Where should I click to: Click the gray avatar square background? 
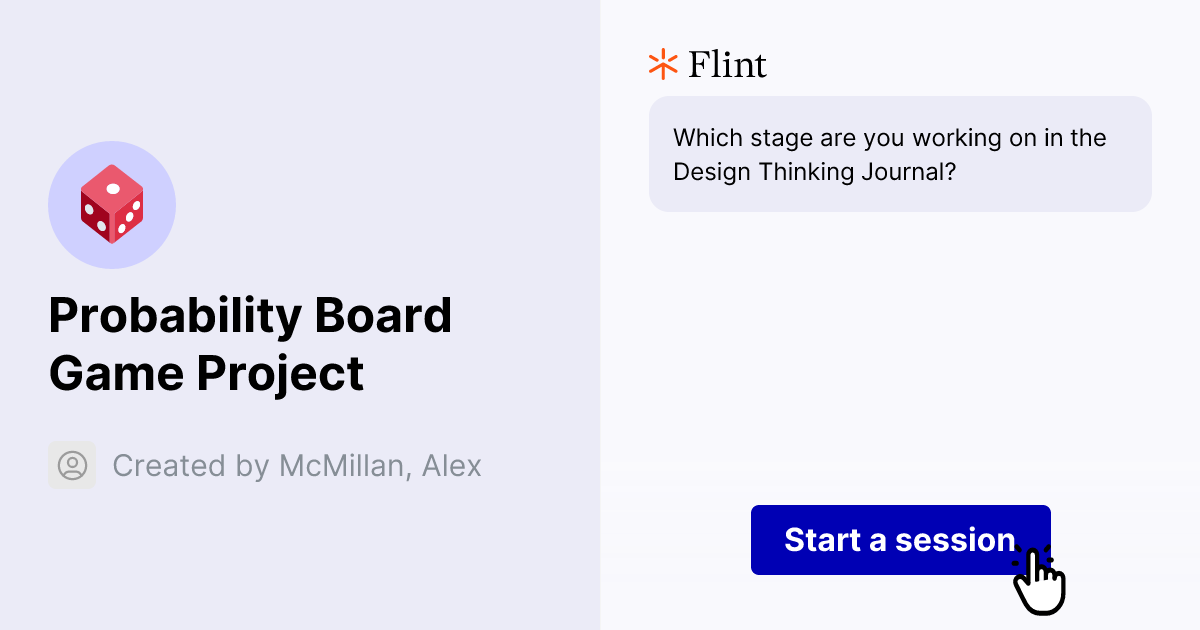point(72,465)
